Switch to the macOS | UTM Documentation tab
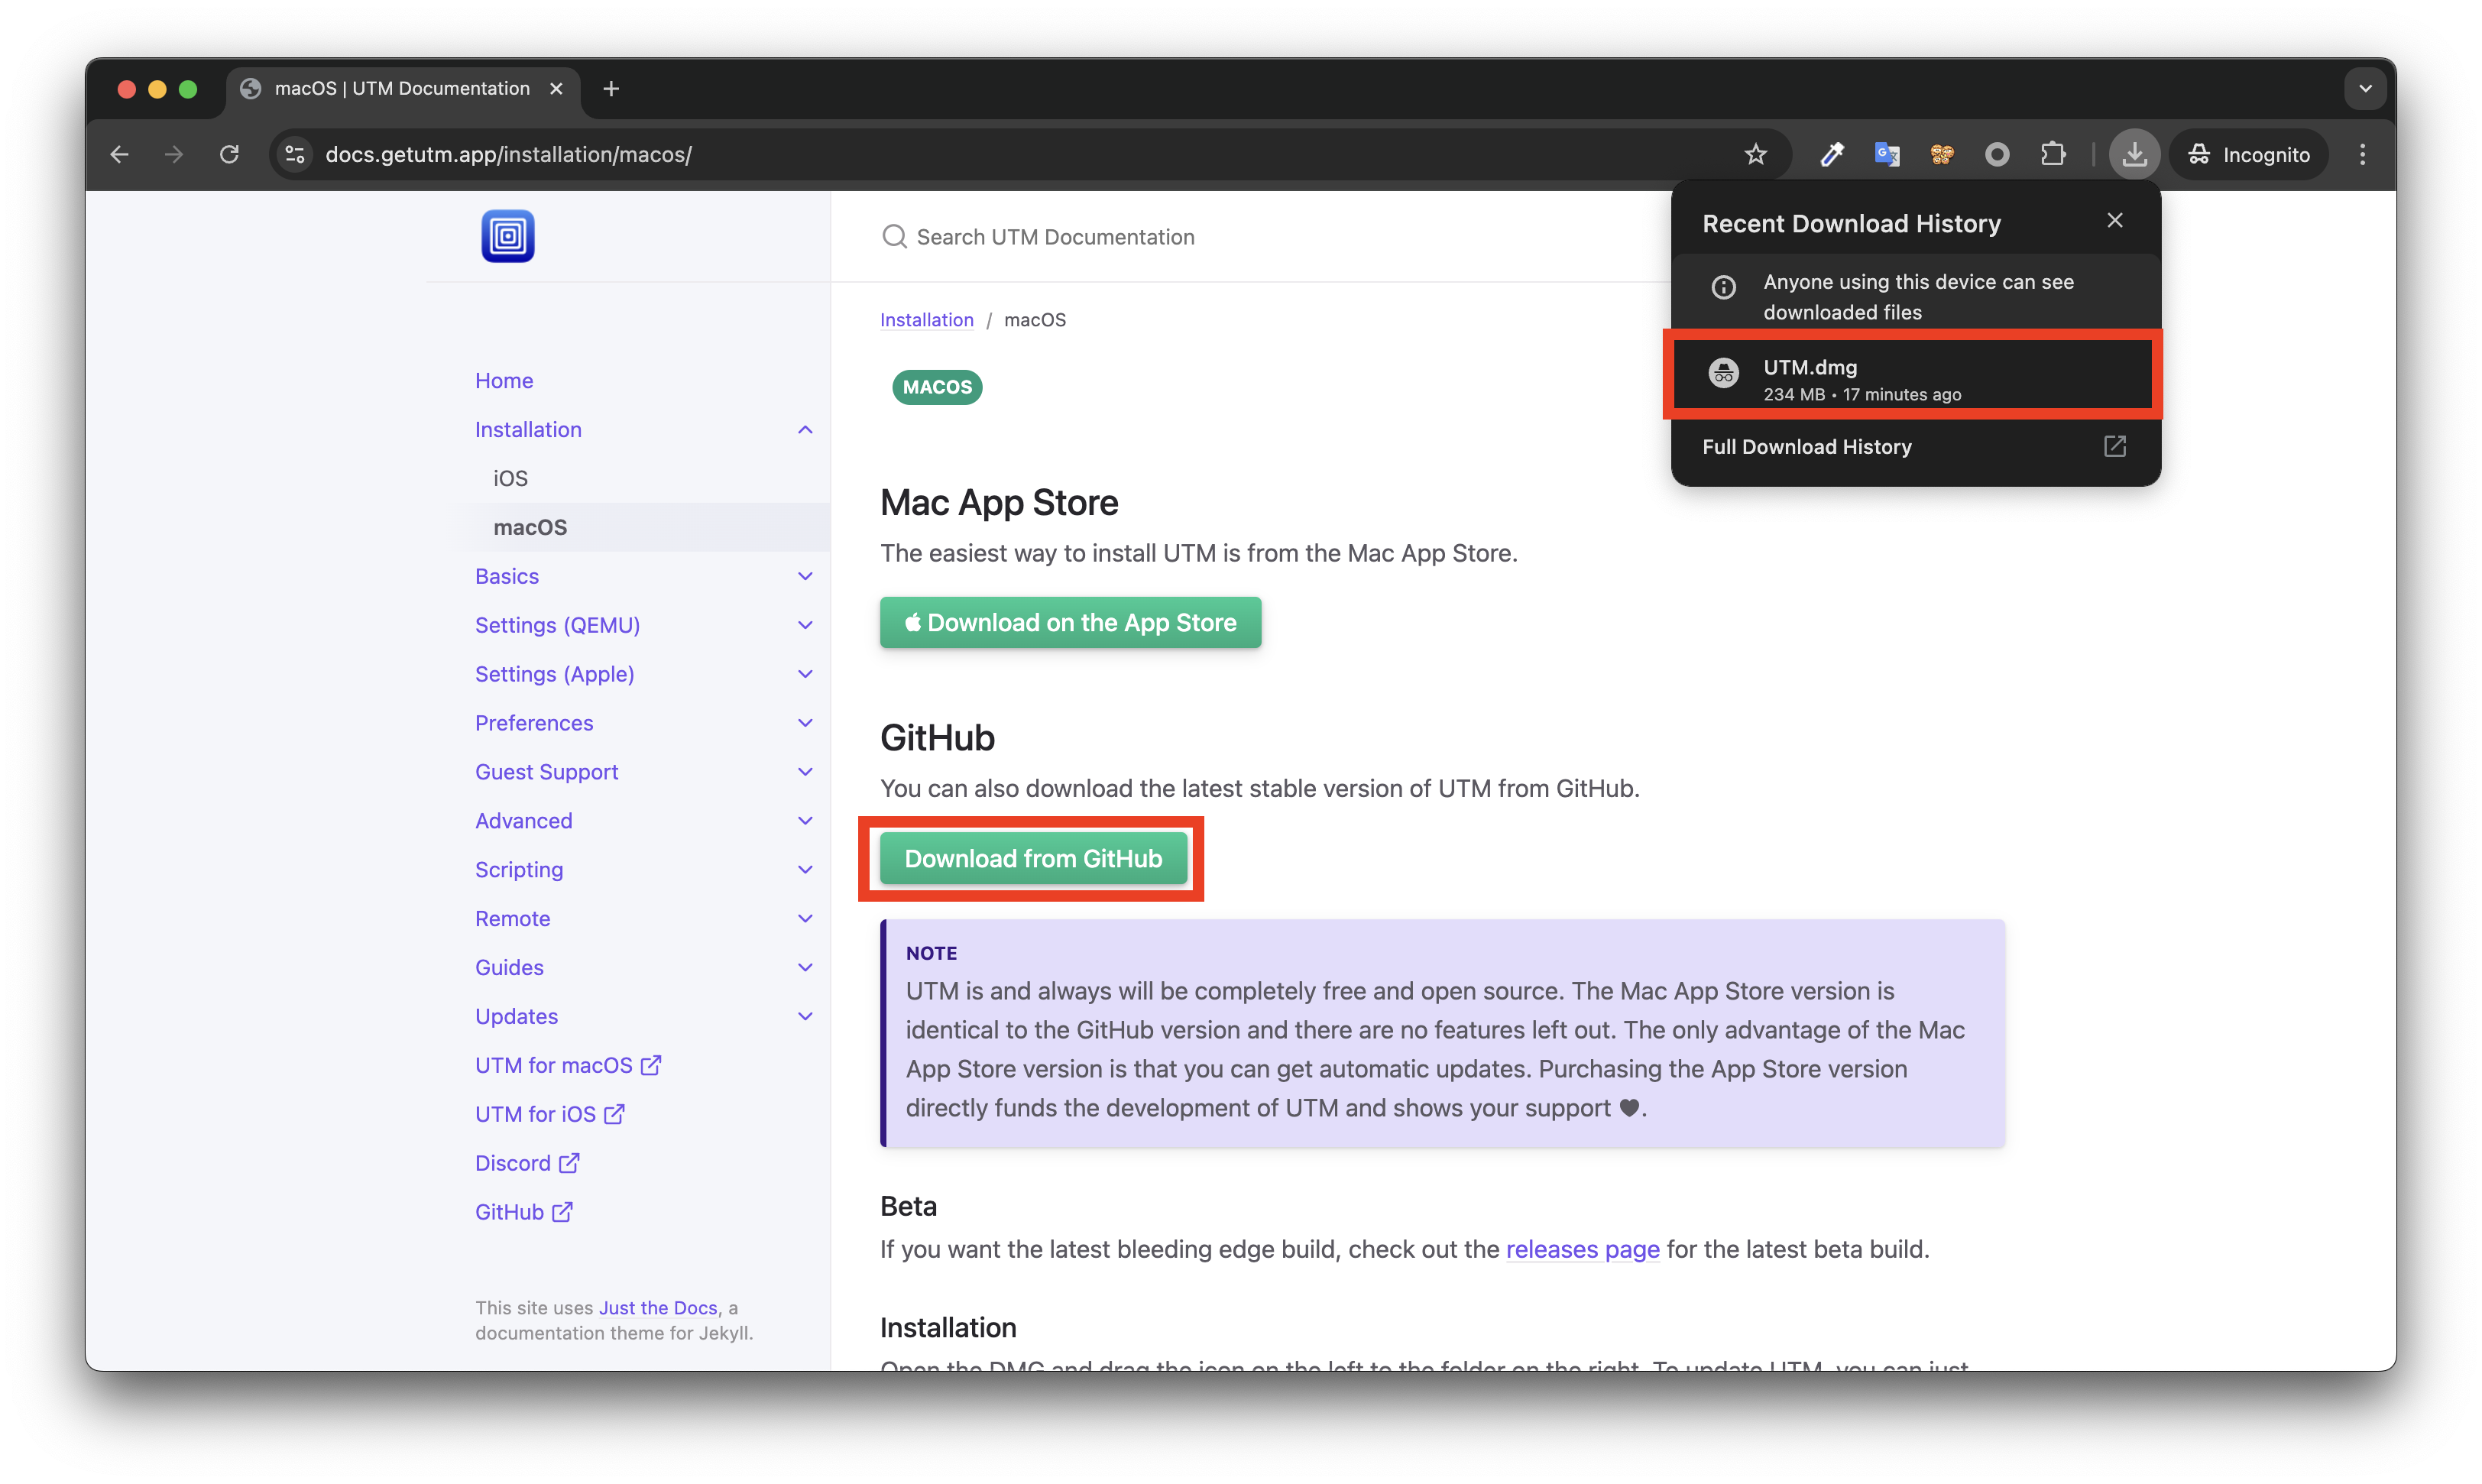 pos(402,89)
